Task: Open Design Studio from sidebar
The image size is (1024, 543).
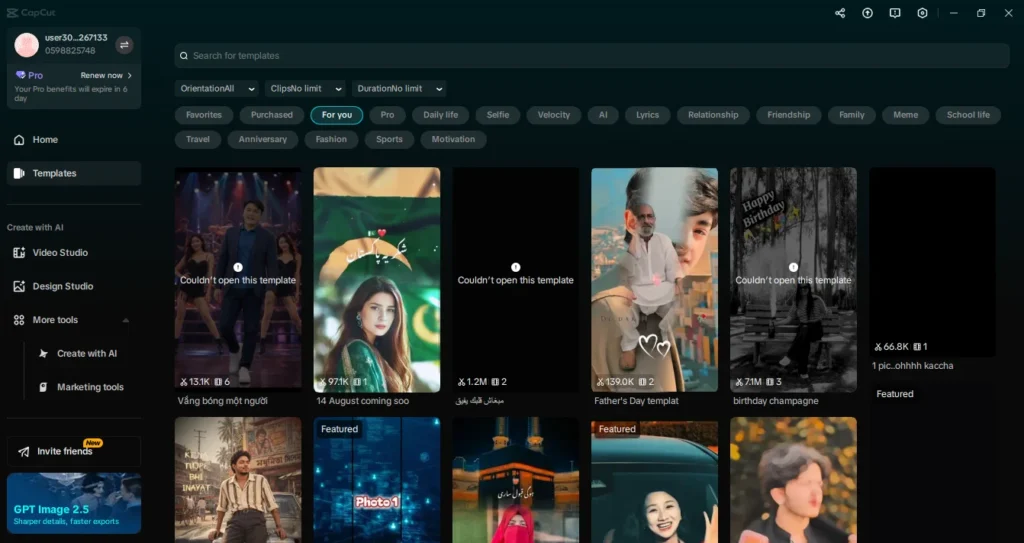Action: click(x=74, y=286)
